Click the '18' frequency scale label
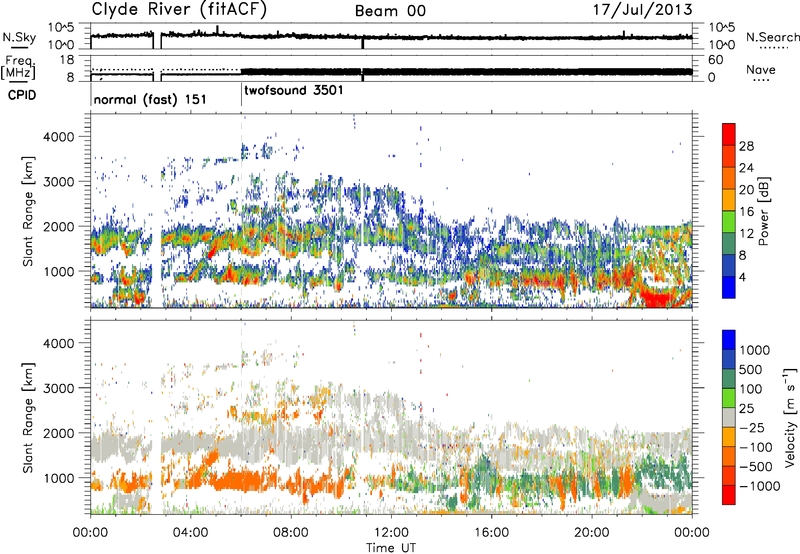Viewport: 800px width, 554px height. pyautogui.click(x=67, y=60)
